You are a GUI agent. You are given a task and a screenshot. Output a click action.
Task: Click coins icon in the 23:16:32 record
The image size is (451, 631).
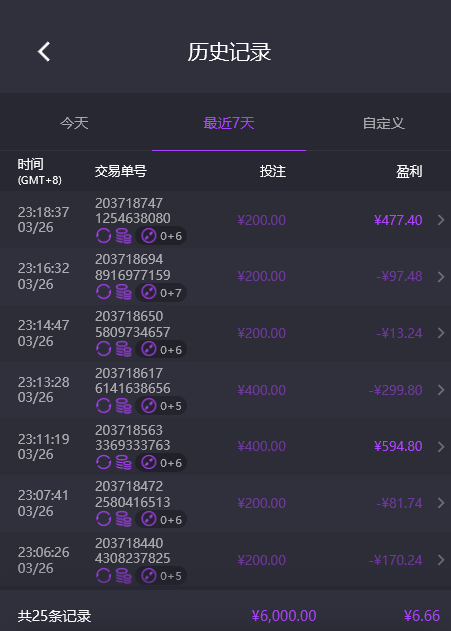[124, 293]
